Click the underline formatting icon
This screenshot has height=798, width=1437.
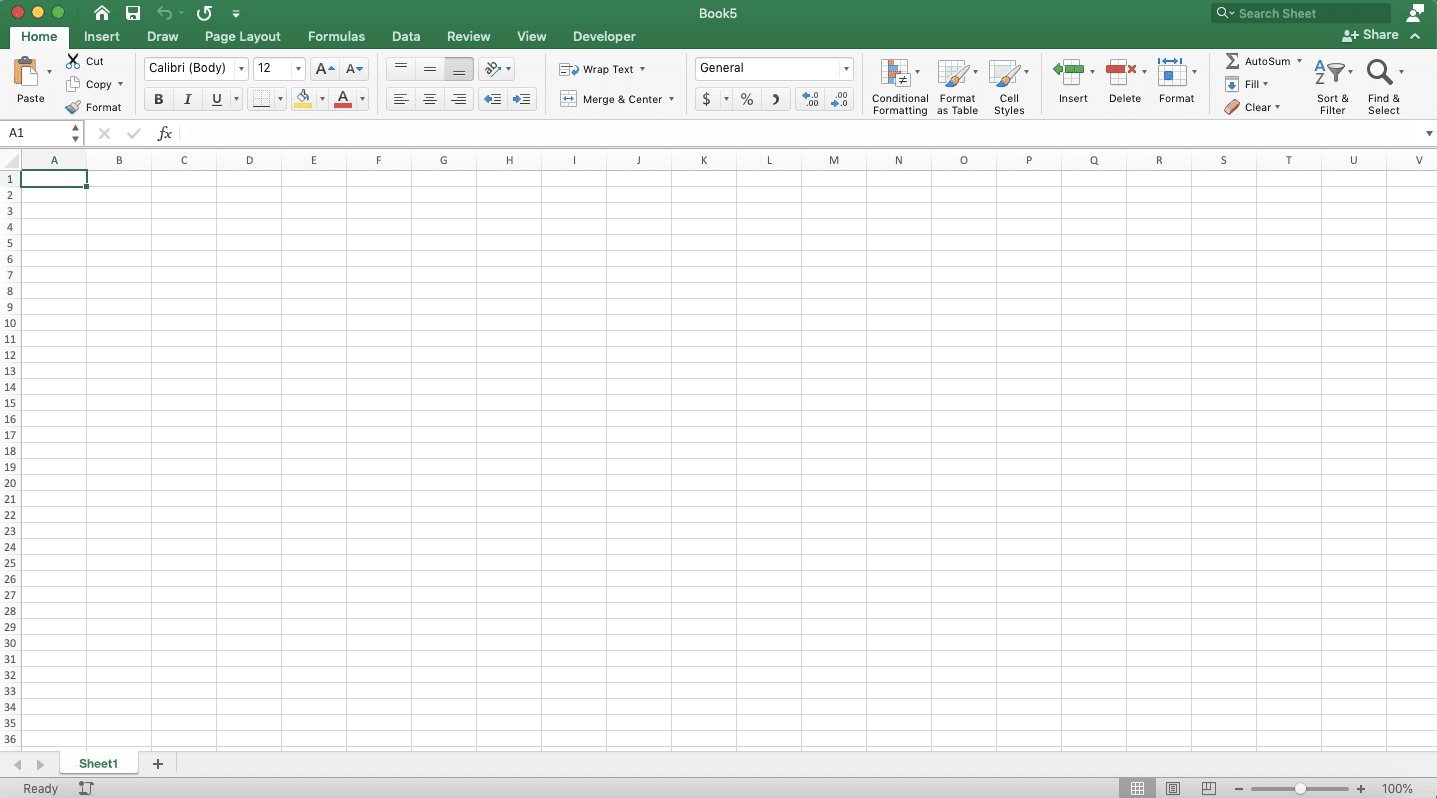tap(215, 99)
